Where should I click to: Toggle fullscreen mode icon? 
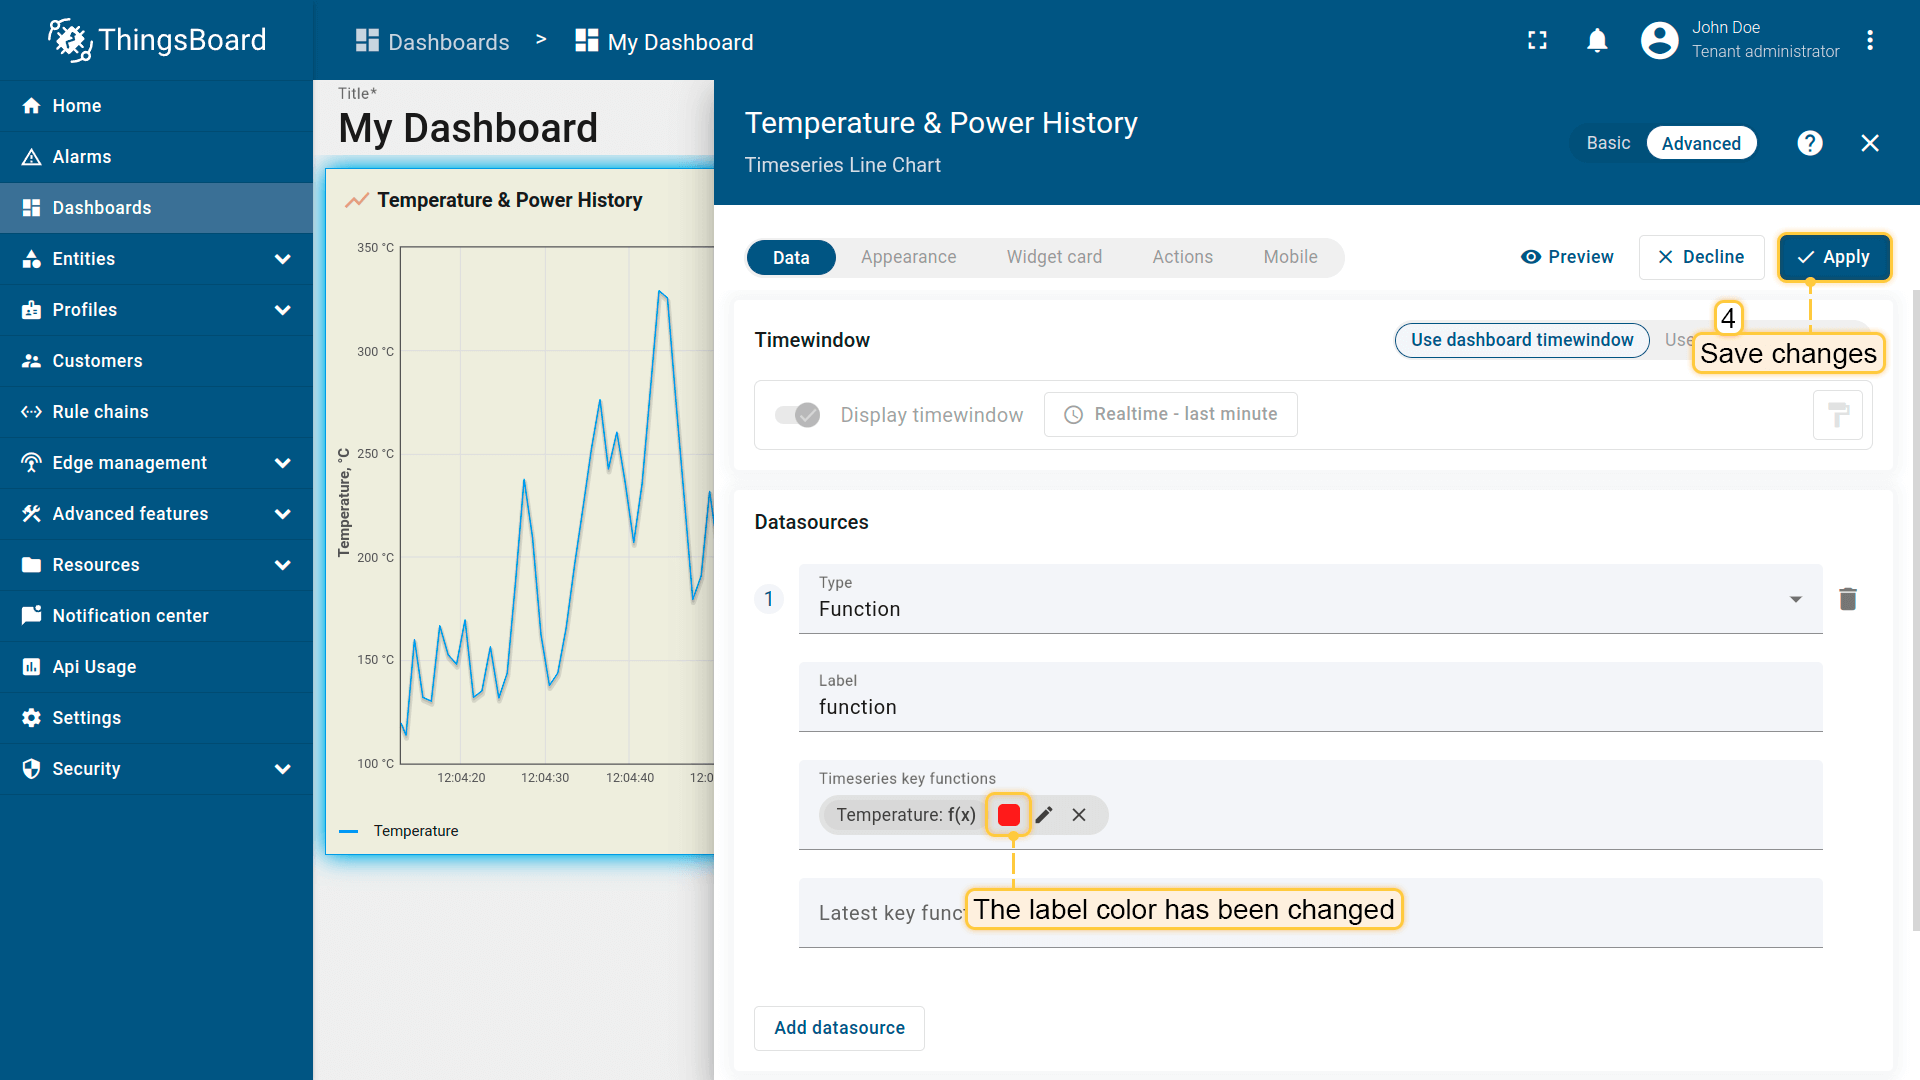(1537, 40)
